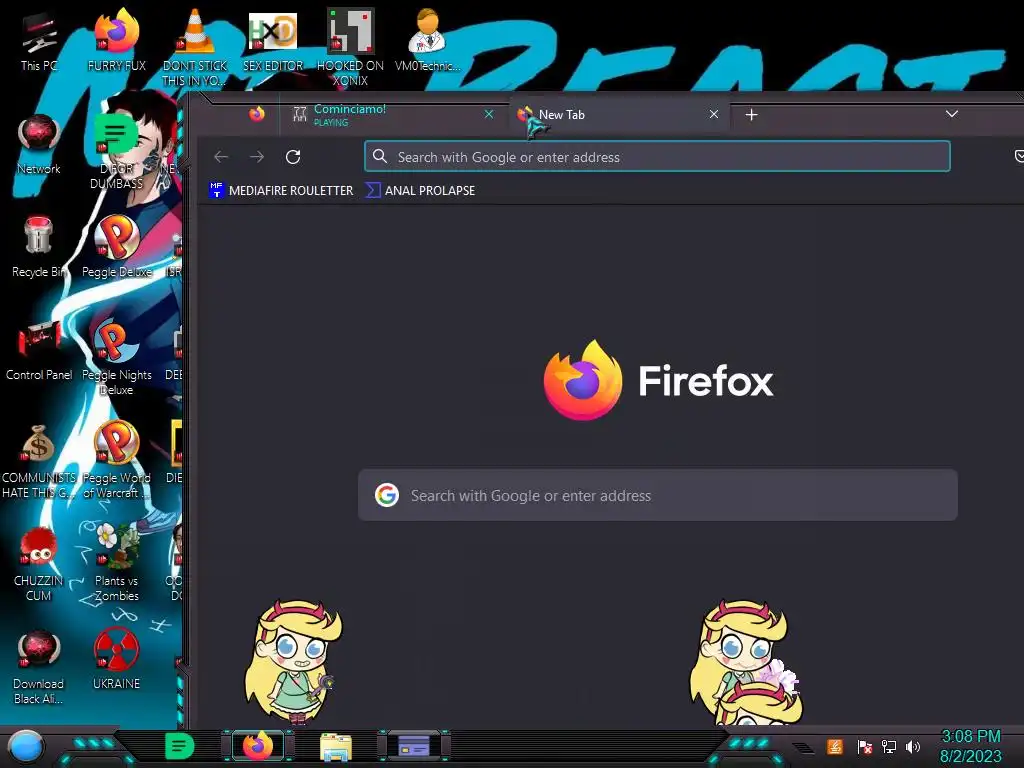Open the VLC cone desktop shortcut
The height and width of the screenshot is (768, 1024).
[195, 47]
